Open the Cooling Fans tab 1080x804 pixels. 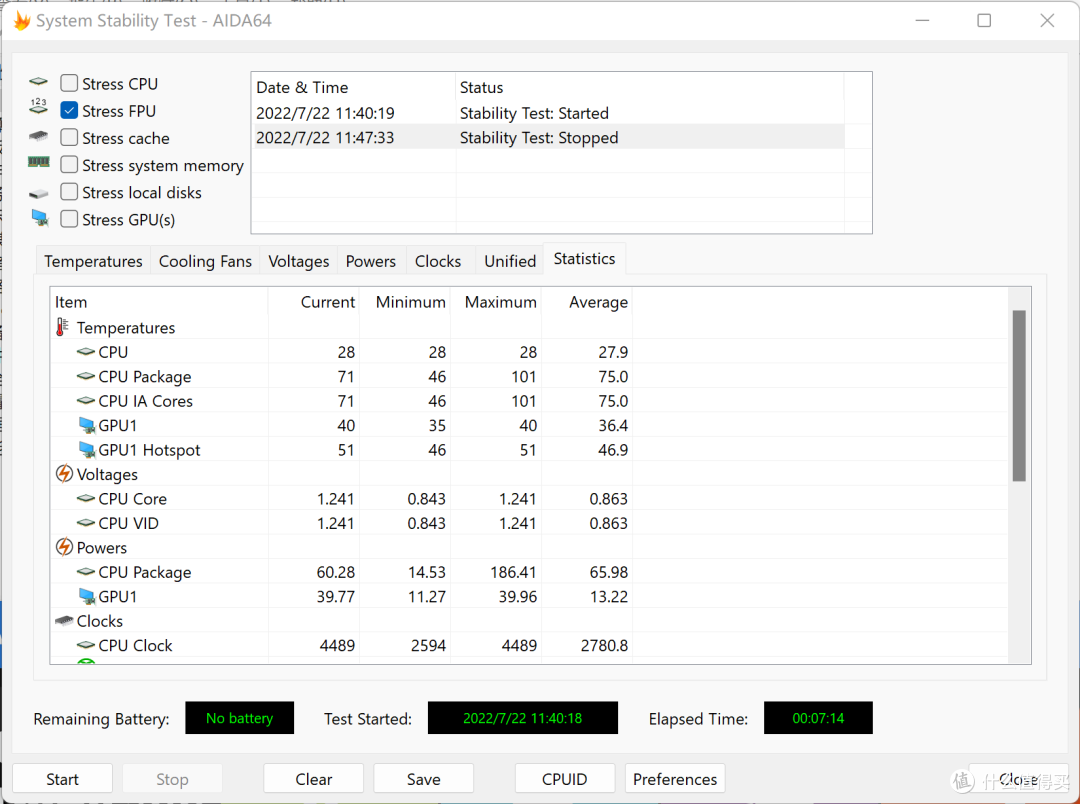coord(205,261)
